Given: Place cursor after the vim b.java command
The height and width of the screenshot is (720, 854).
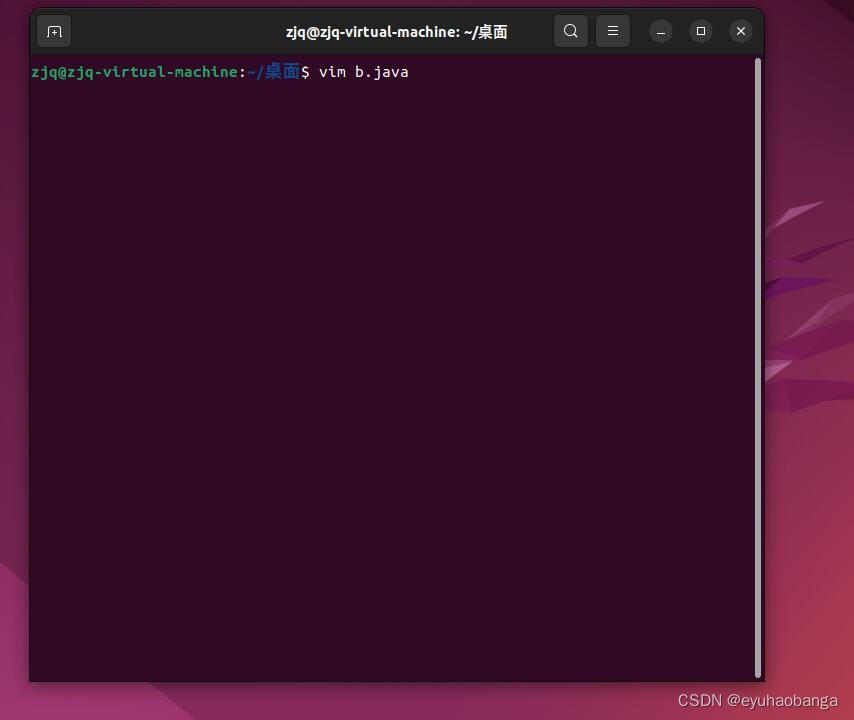Looking at the screenshot, I should point(413,71).
